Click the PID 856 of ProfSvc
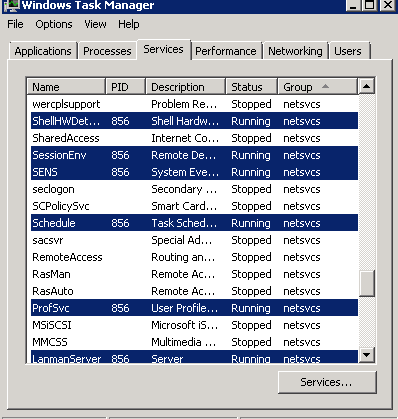The width and height of the screenshot is (398, 419). (120, 308)
